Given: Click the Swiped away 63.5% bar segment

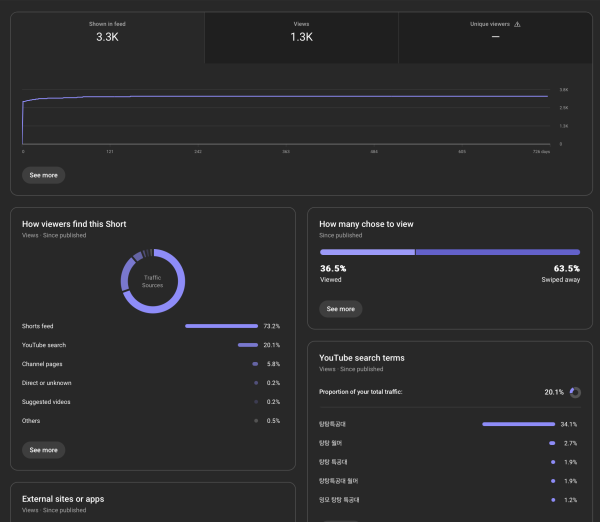Looking at the screenshot, I should pyautogui.click(x=497, y=252).
